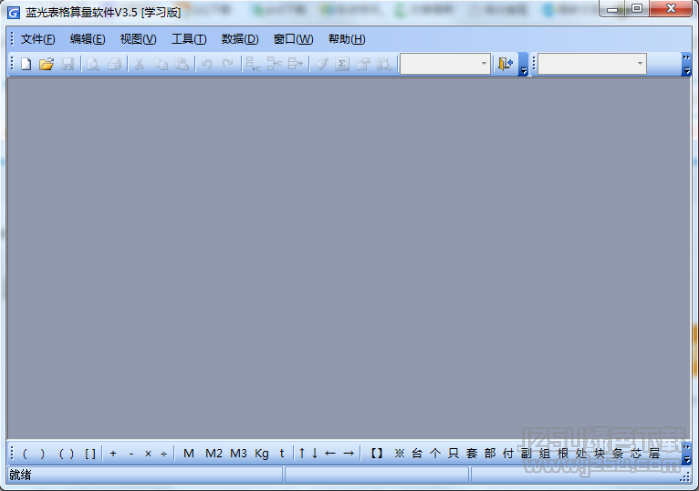
Task: Click the window resize grip corner
Action: [x=685, y=478]
